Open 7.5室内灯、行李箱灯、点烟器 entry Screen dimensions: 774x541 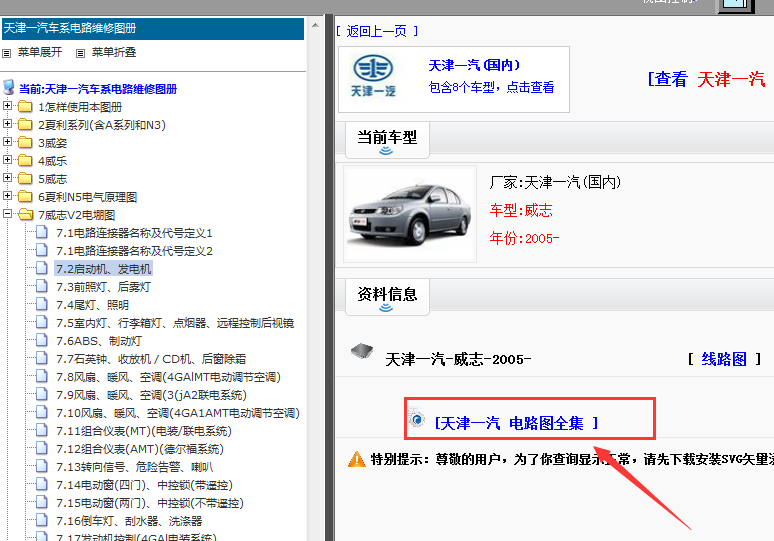(175, 323)
